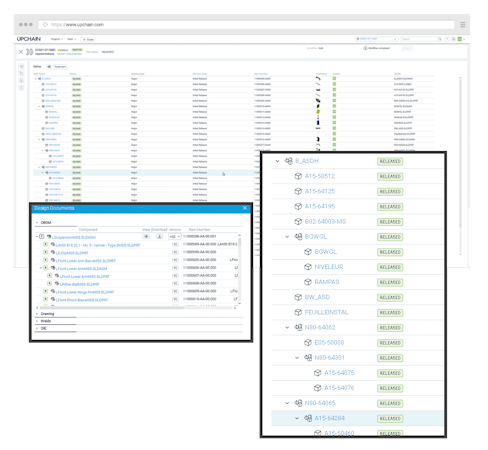Click part icon beside A15-50512 in enlarged tree
Image resolution: width=488 pixels, height=450 pixels.
[x=298, y=176]
